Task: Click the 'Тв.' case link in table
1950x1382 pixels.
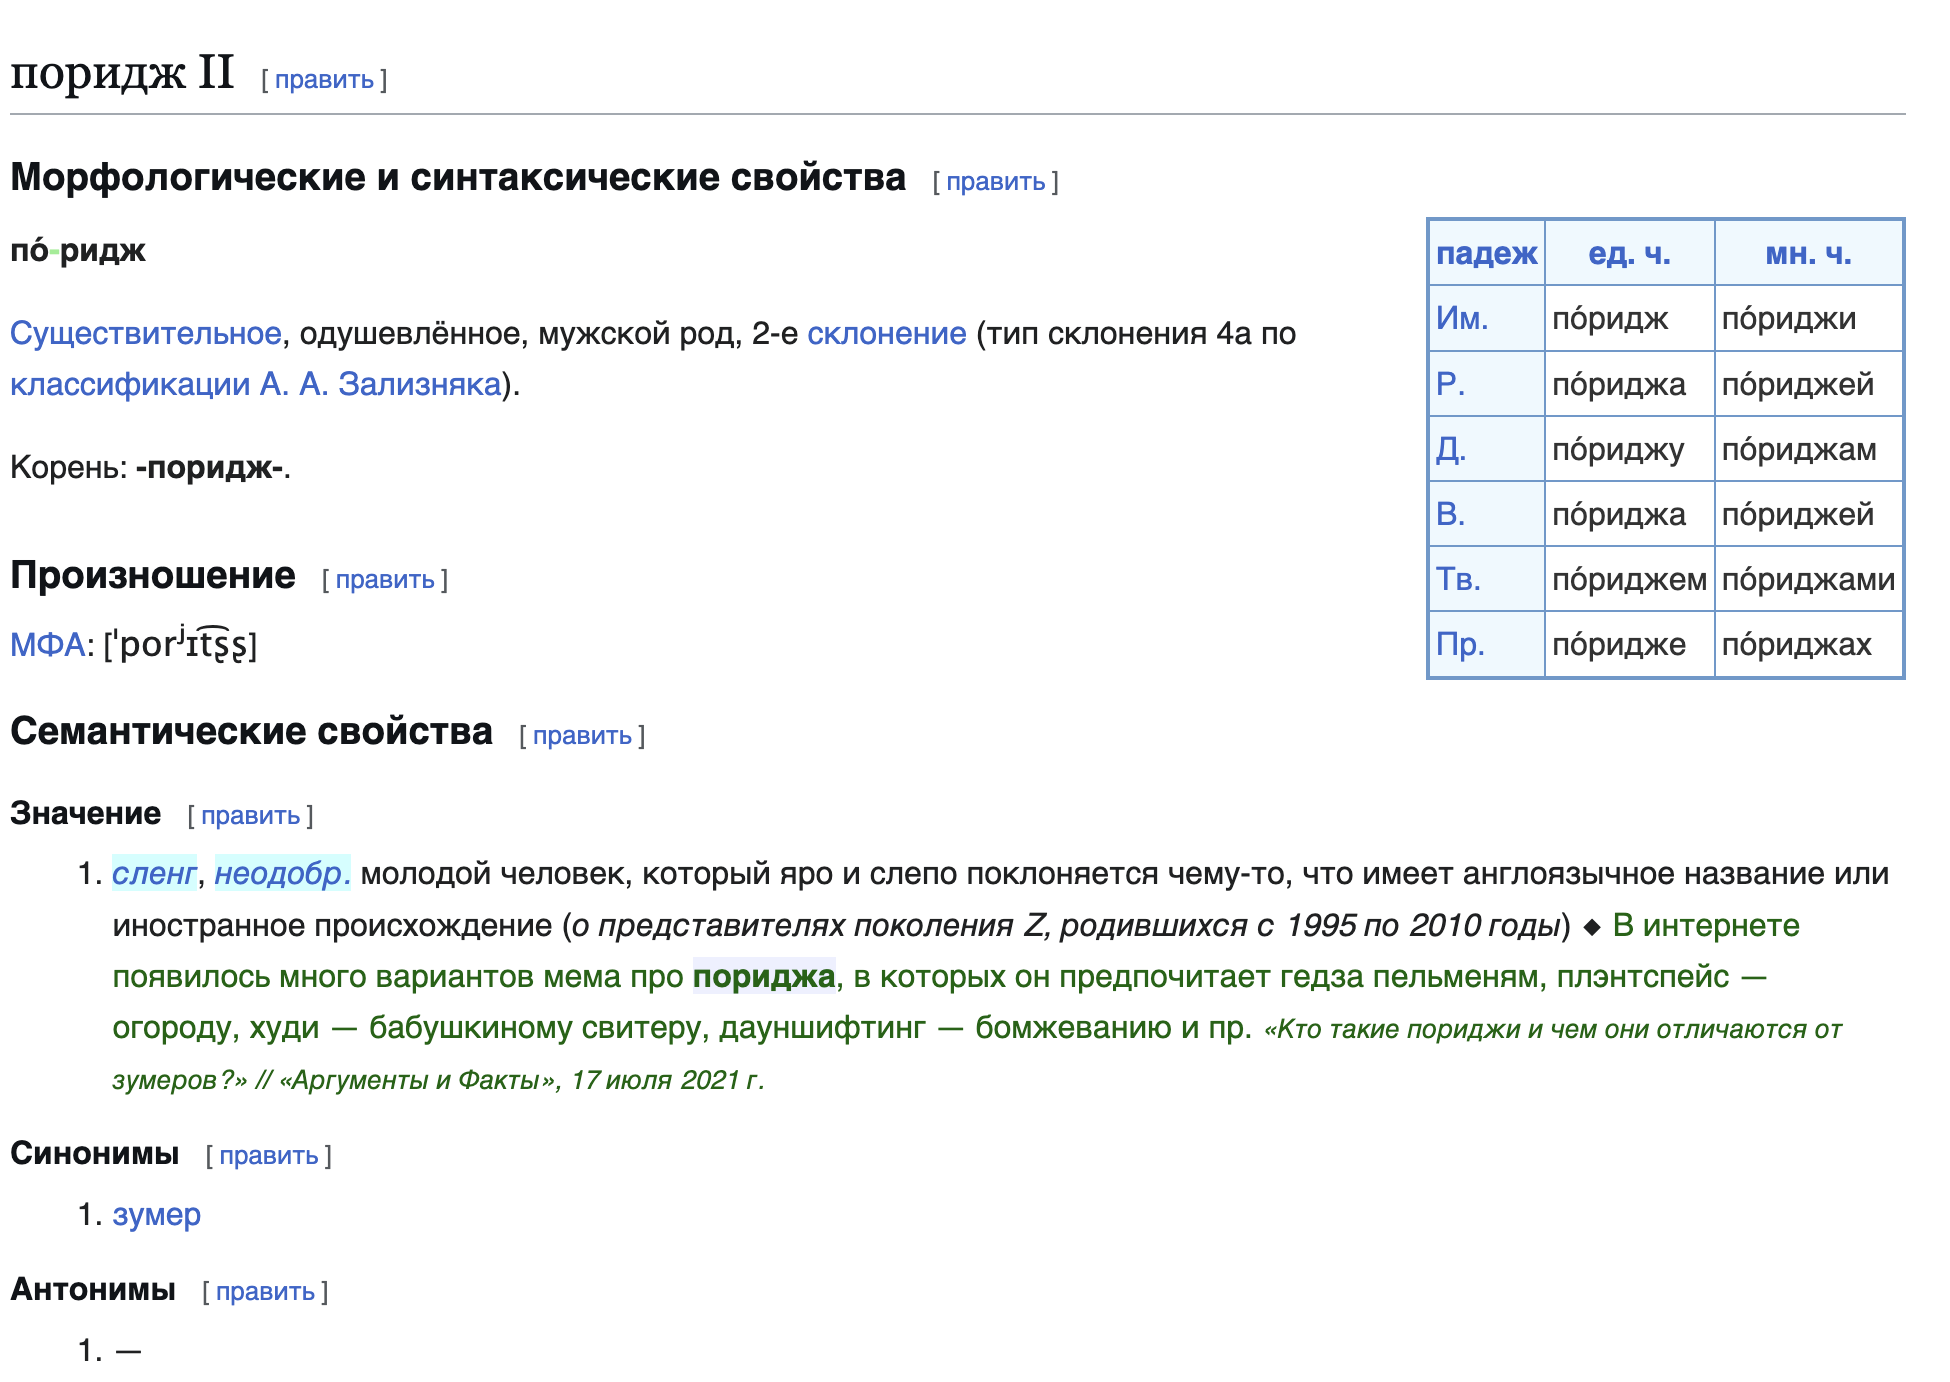Action: (1458, 579)
